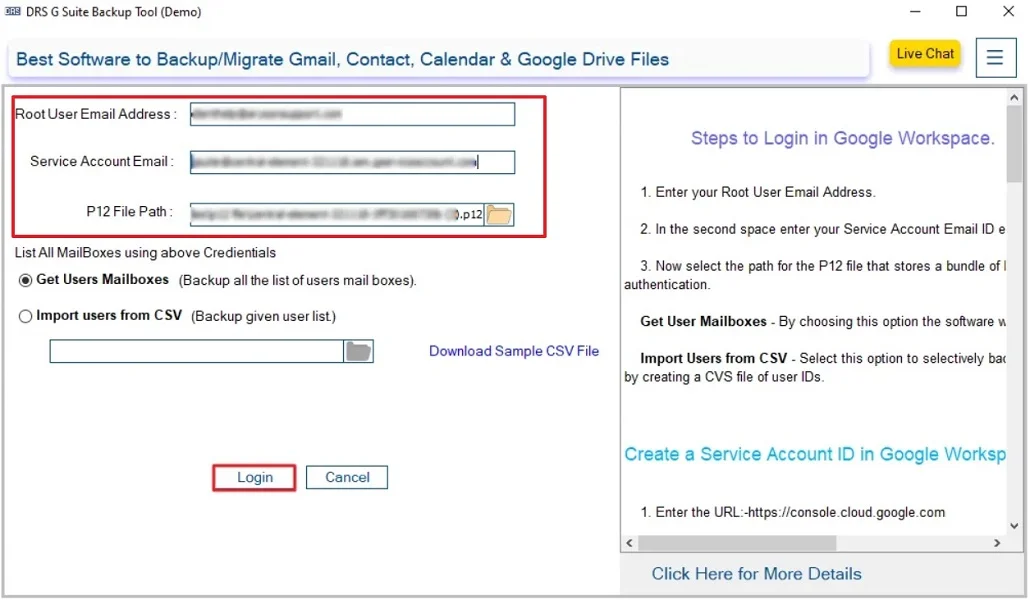Select the Get Users Mailboxes option

tap(27, 280)
